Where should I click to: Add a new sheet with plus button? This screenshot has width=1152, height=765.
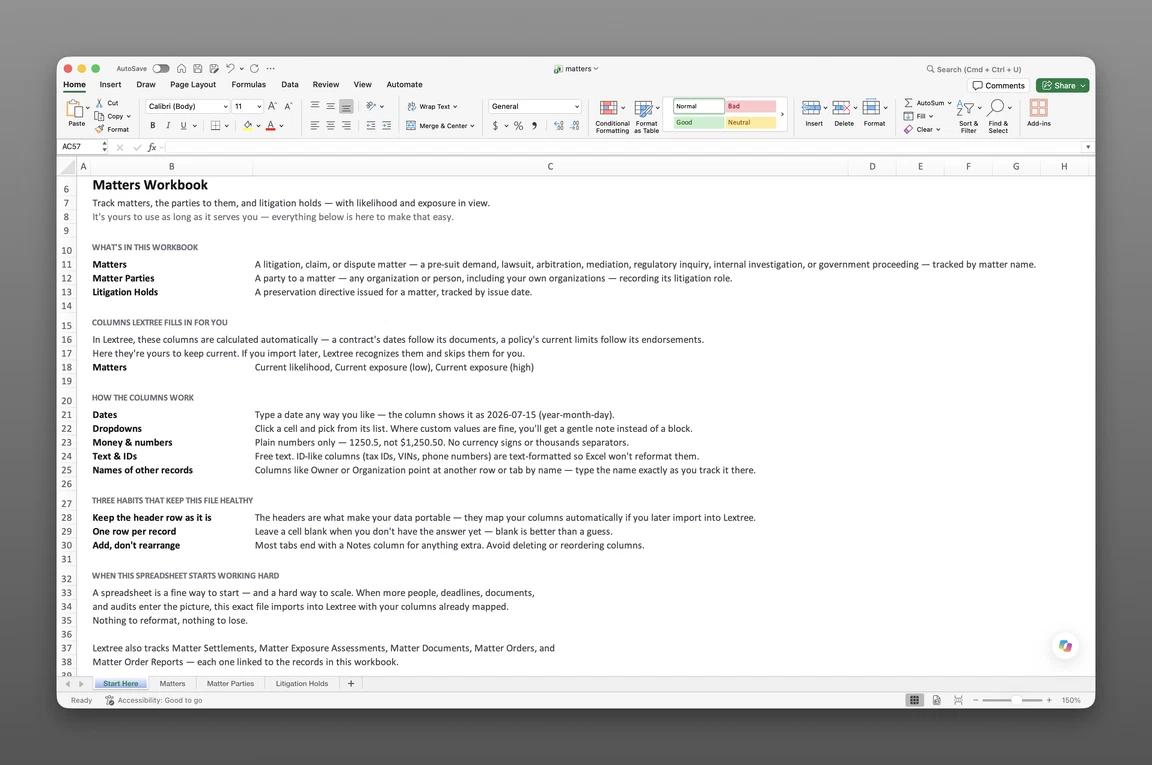[351, 683]
